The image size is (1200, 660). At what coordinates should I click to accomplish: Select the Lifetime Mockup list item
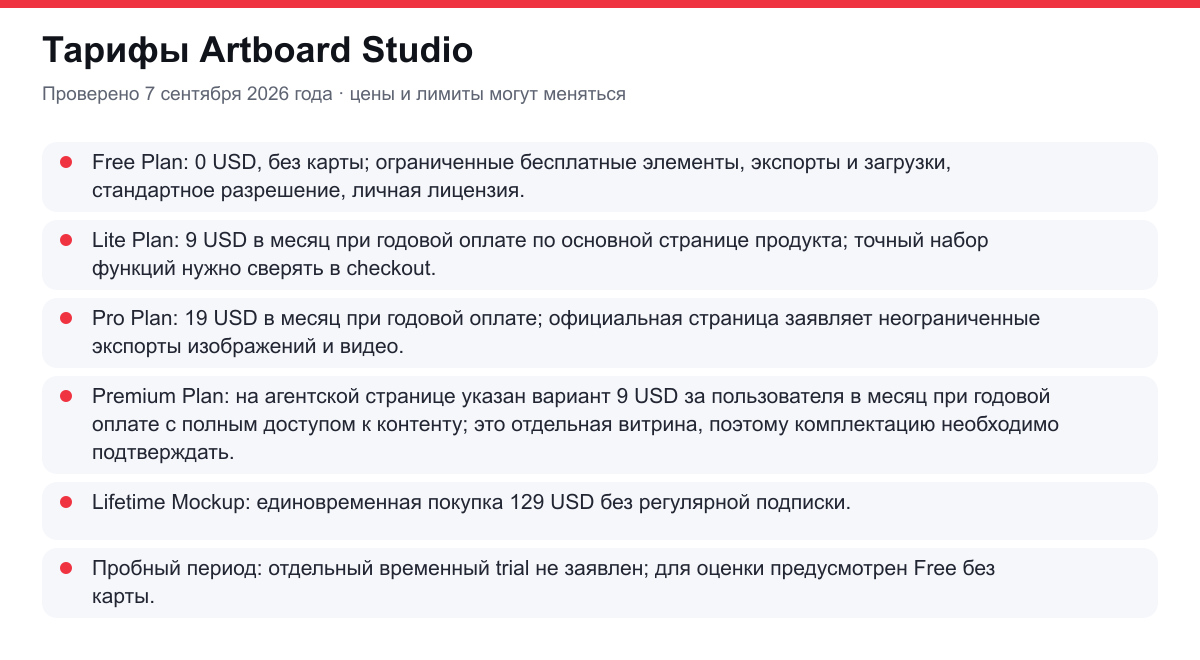(x=600, y=510)
